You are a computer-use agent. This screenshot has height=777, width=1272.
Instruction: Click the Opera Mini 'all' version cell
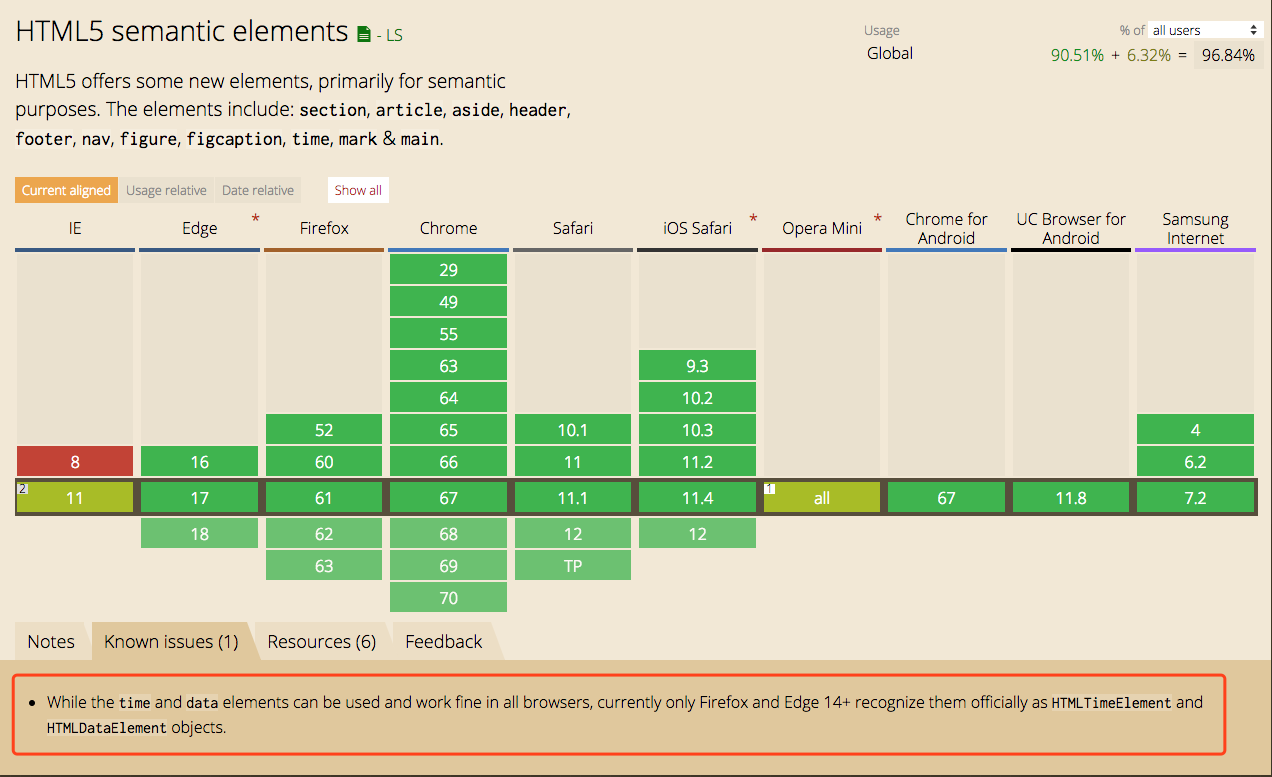coord(822,498)
